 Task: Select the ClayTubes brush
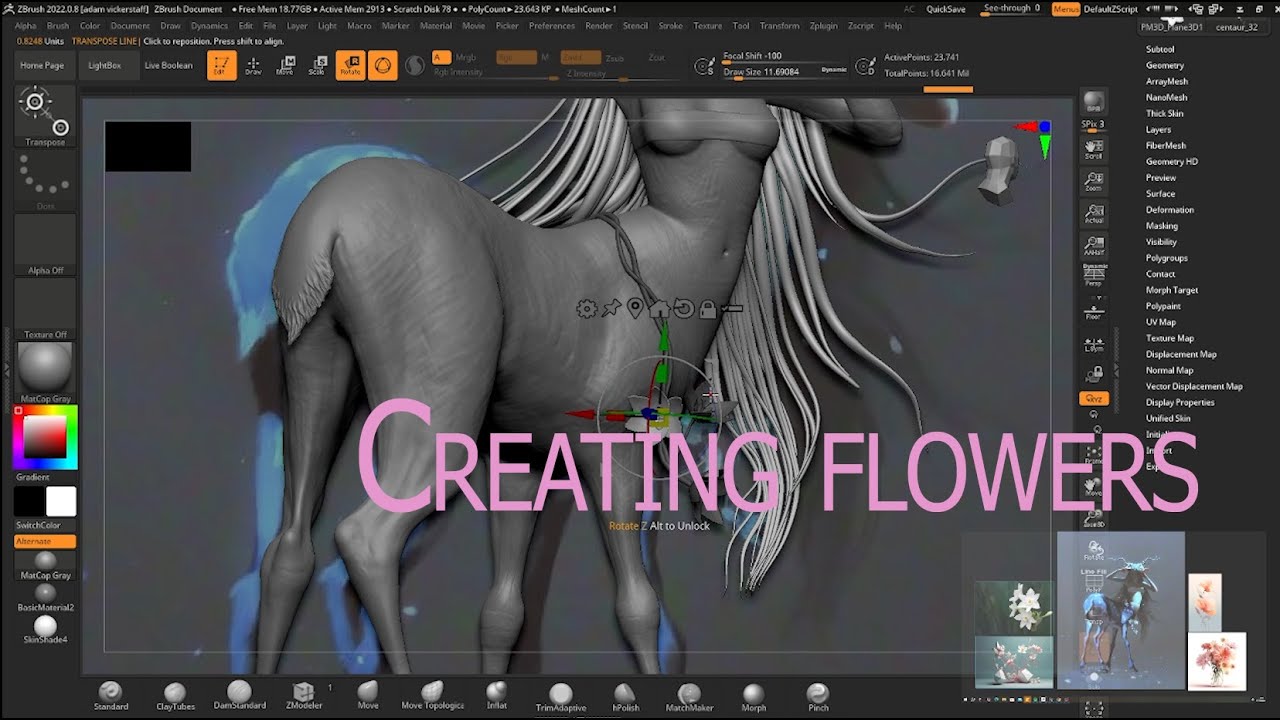pos(174,696)
